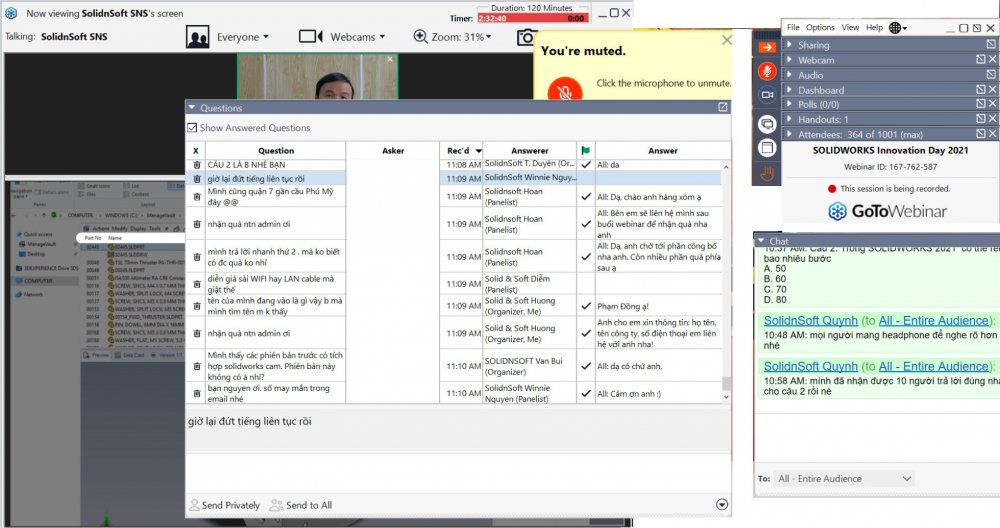1000x528 pixels.
Task: Toggle Show Answered Questions checkbox
Action: coord(192,128)
